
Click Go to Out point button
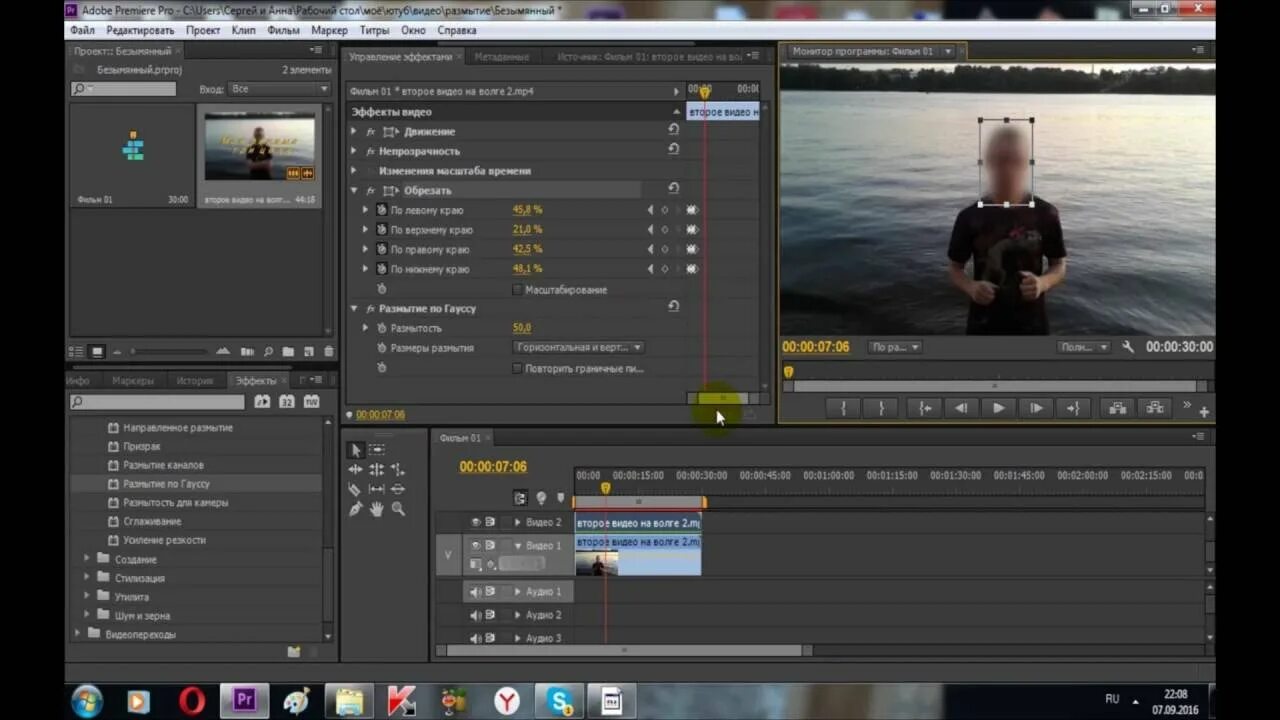point(1073,408)
